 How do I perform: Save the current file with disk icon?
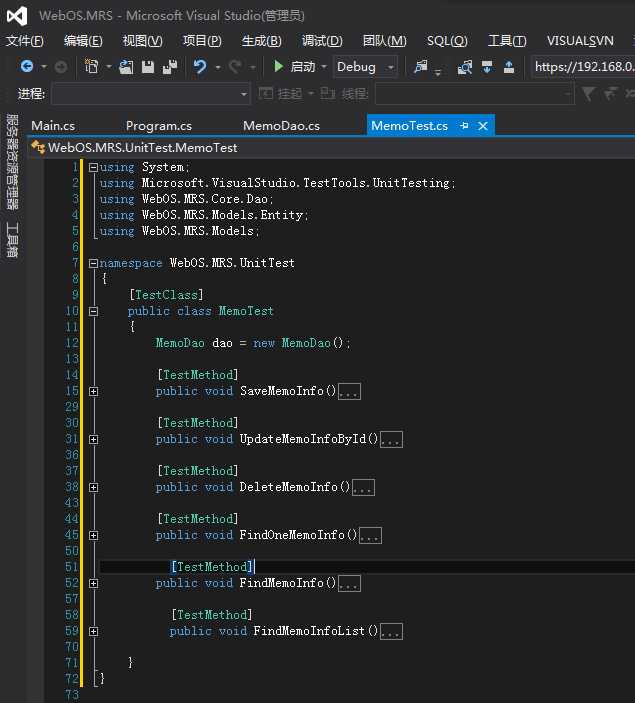click(x=148, y=67)
